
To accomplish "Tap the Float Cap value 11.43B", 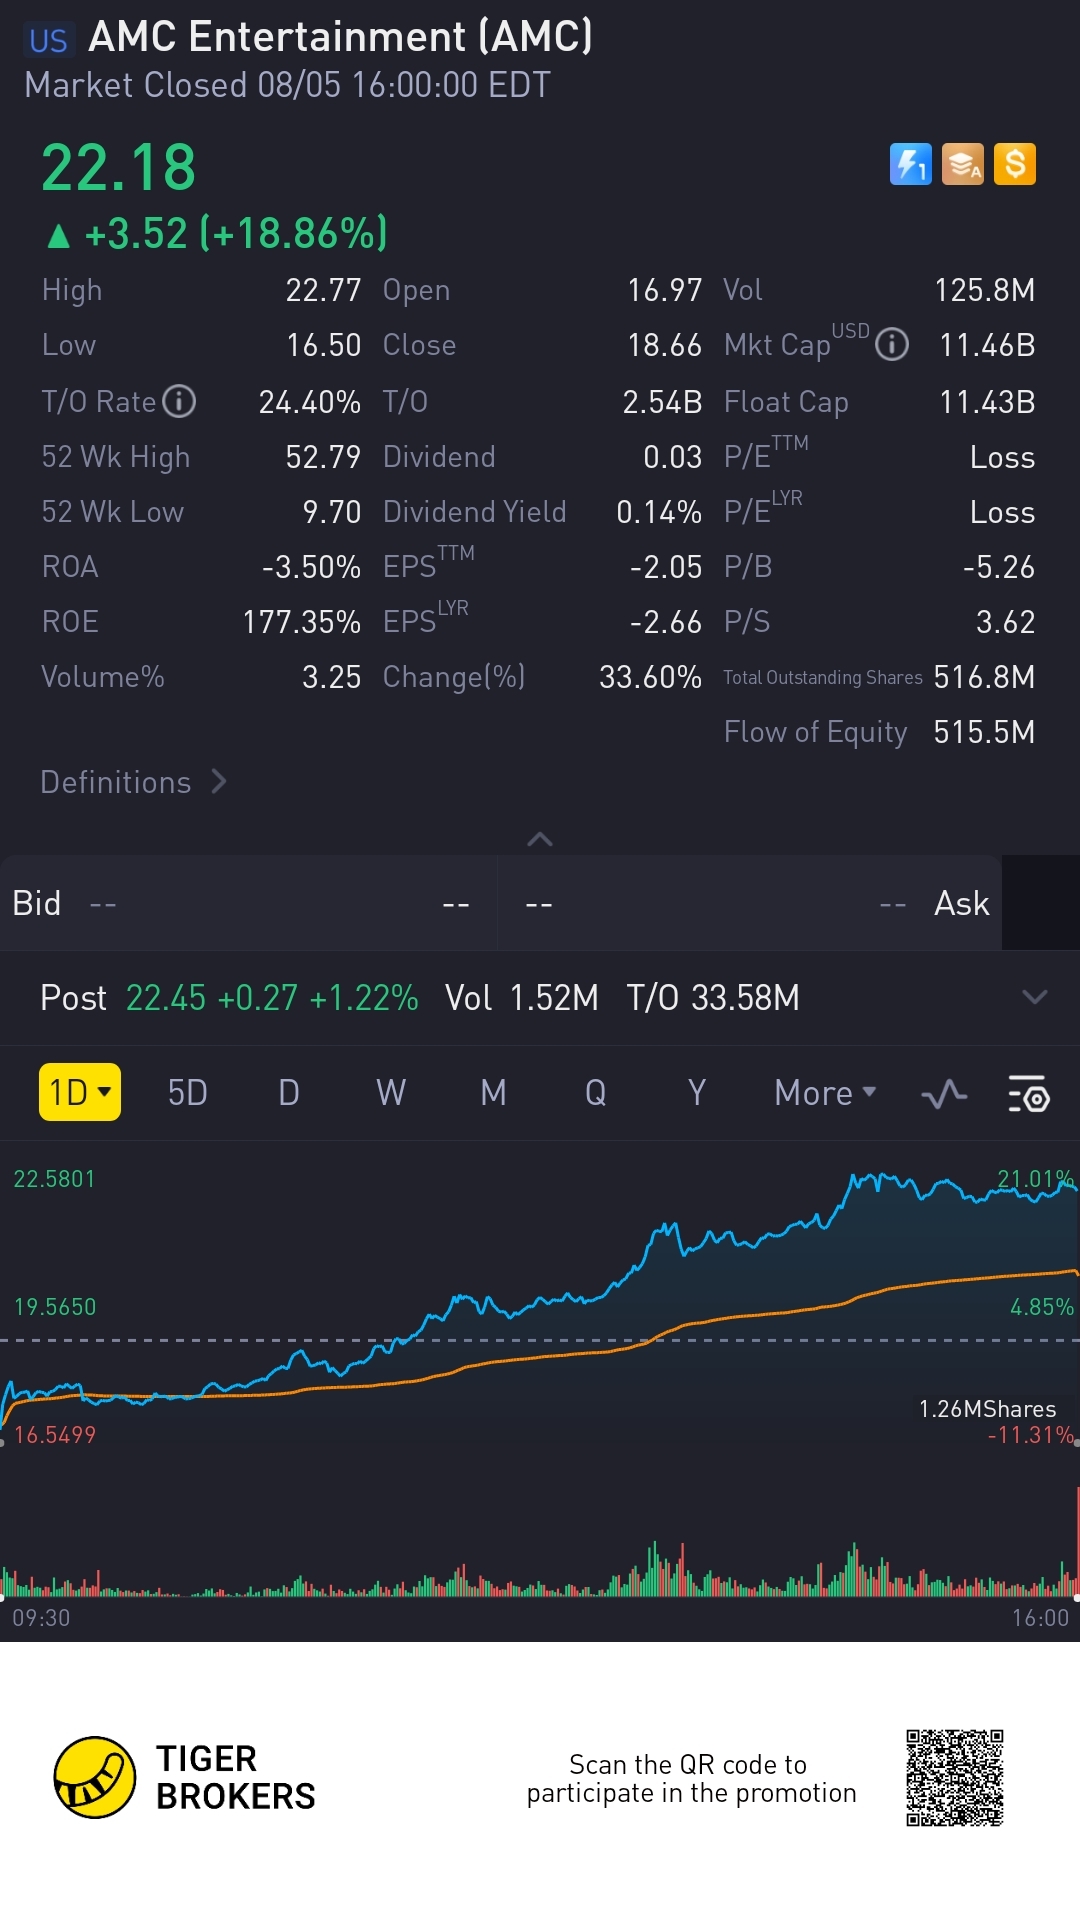I will coord(987,402).
